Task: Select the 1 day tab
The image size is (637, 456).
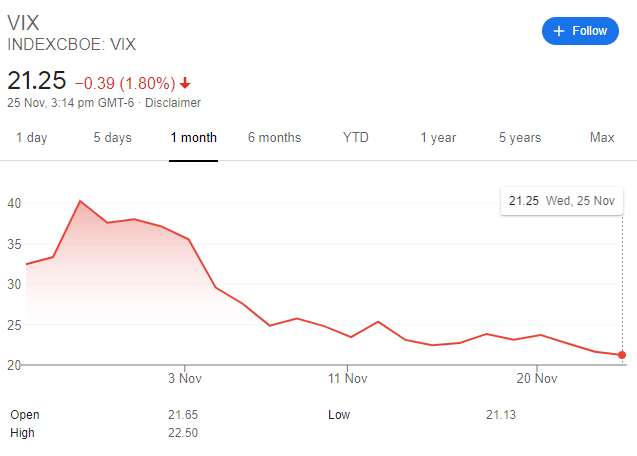Action: 31,137
